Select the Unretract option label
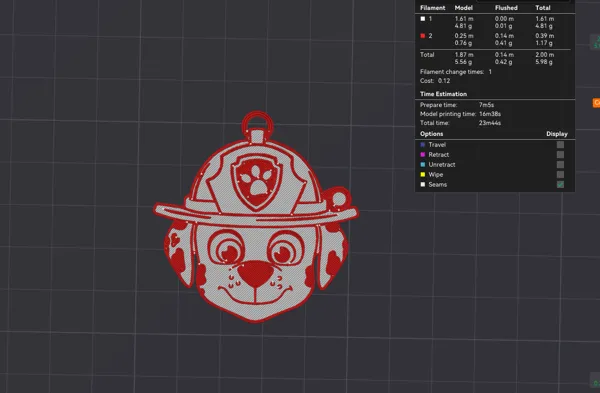Screen dimensions: 600x393 tap(442, 165)
